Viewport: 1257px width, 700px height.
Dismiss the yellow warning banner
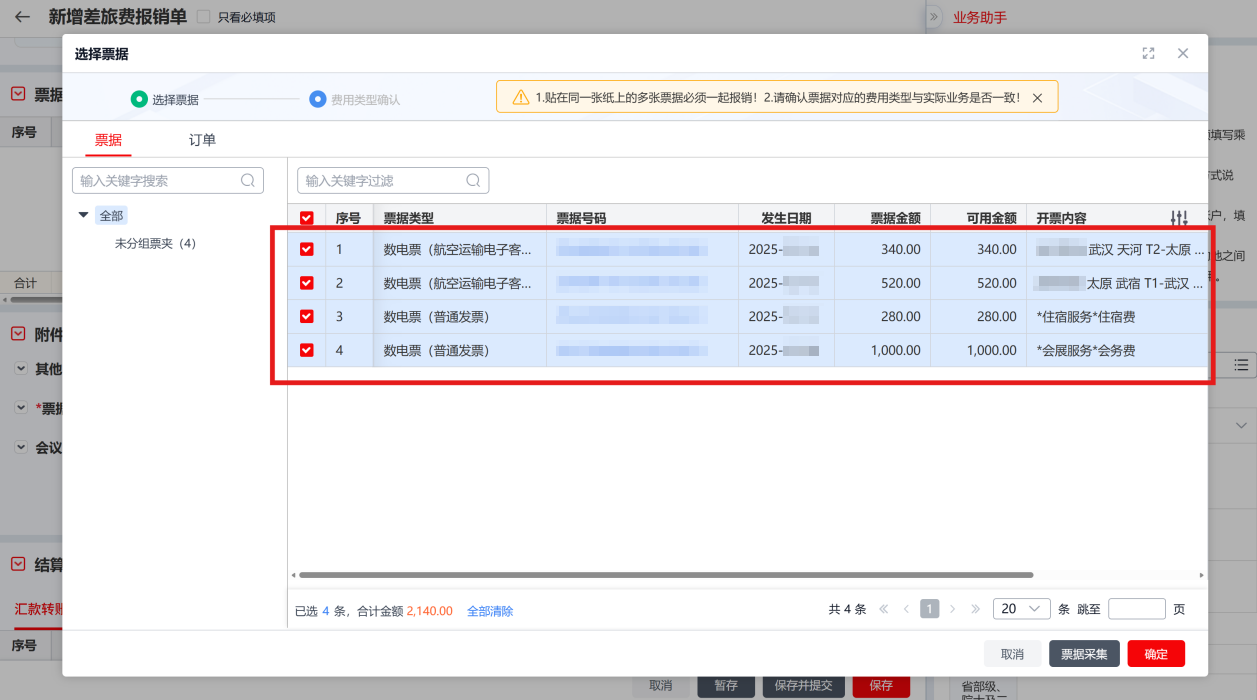(1037, 98)
